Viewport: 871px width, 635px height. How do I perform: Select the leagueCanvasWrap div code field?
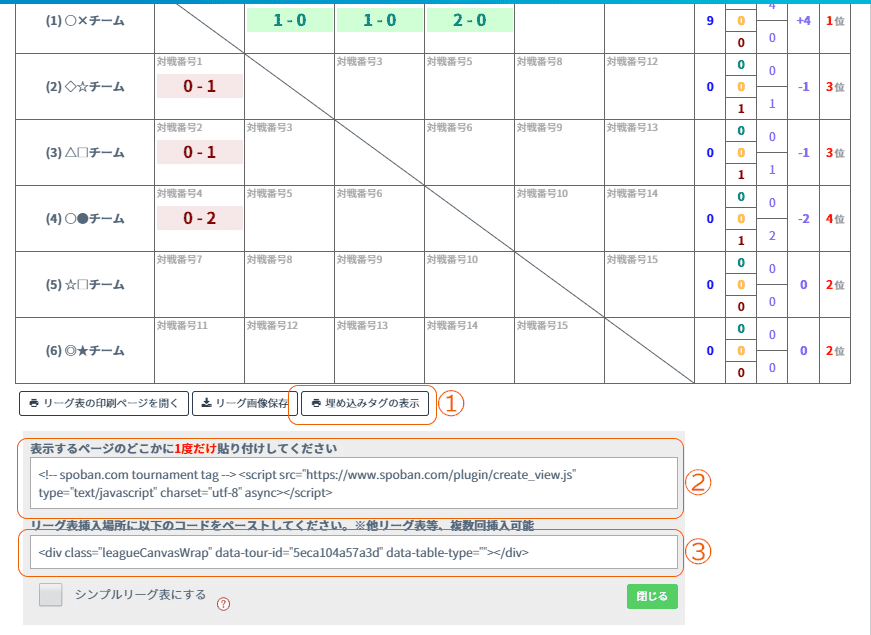354,552
